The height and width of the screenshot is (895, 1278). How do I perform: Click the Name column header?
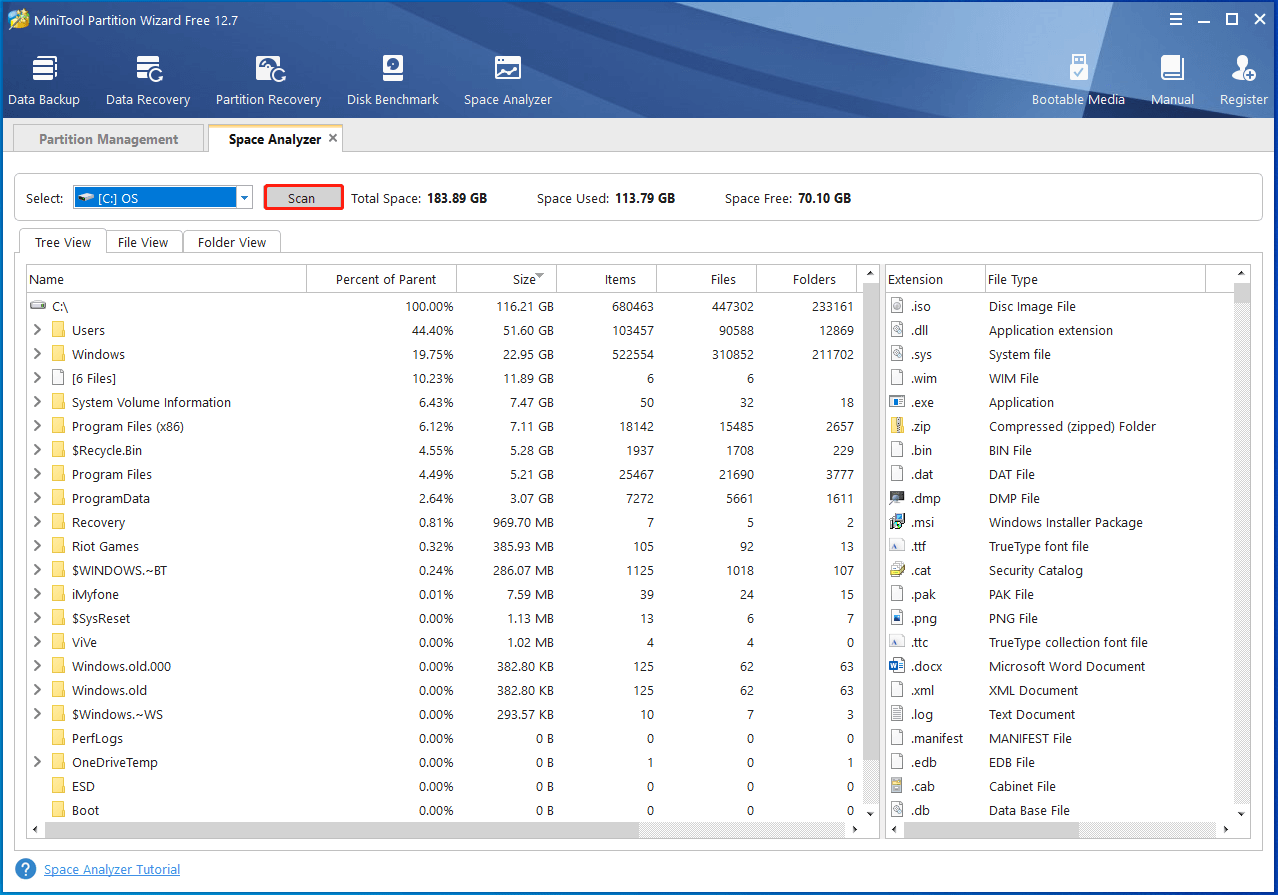(x=167, y=280)
